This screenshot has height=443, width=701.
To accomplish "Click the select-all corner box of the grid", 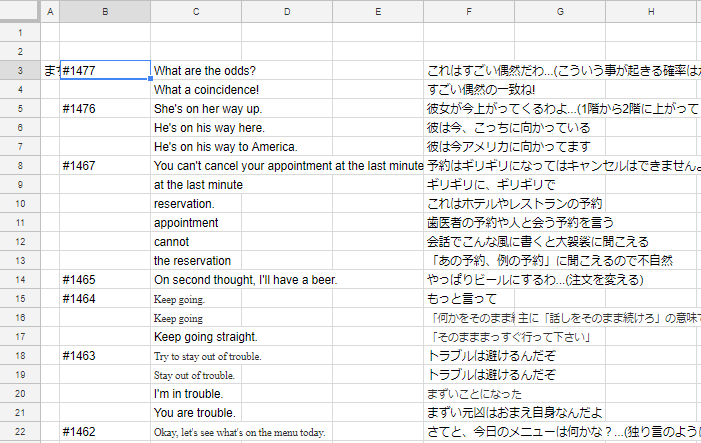I will pos(20,11).
